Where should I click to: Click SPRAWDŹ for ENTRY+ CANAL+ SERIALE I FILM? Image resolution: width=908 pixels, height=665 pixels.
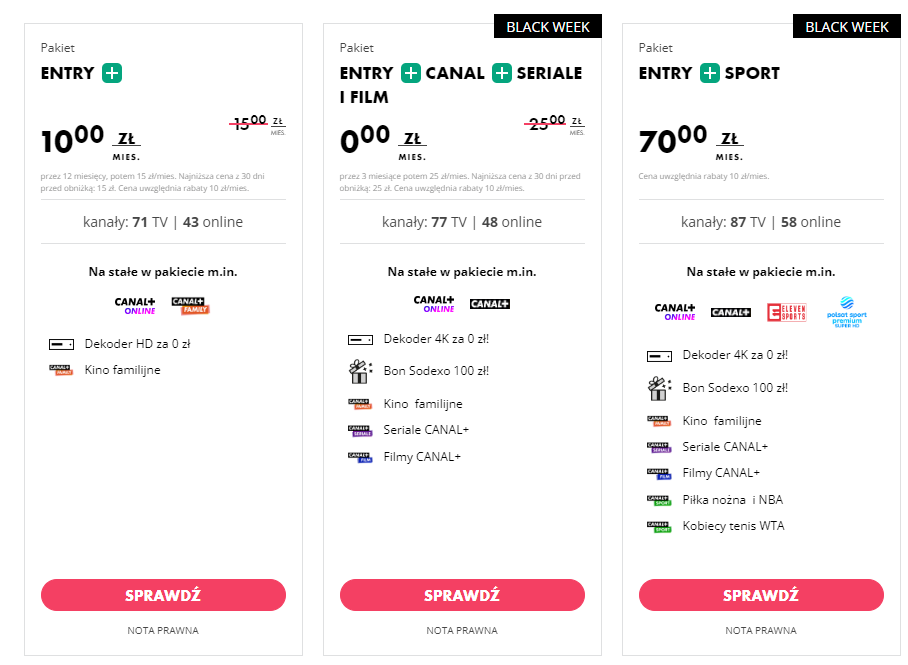pyautogui.click(x=462, y=595)
